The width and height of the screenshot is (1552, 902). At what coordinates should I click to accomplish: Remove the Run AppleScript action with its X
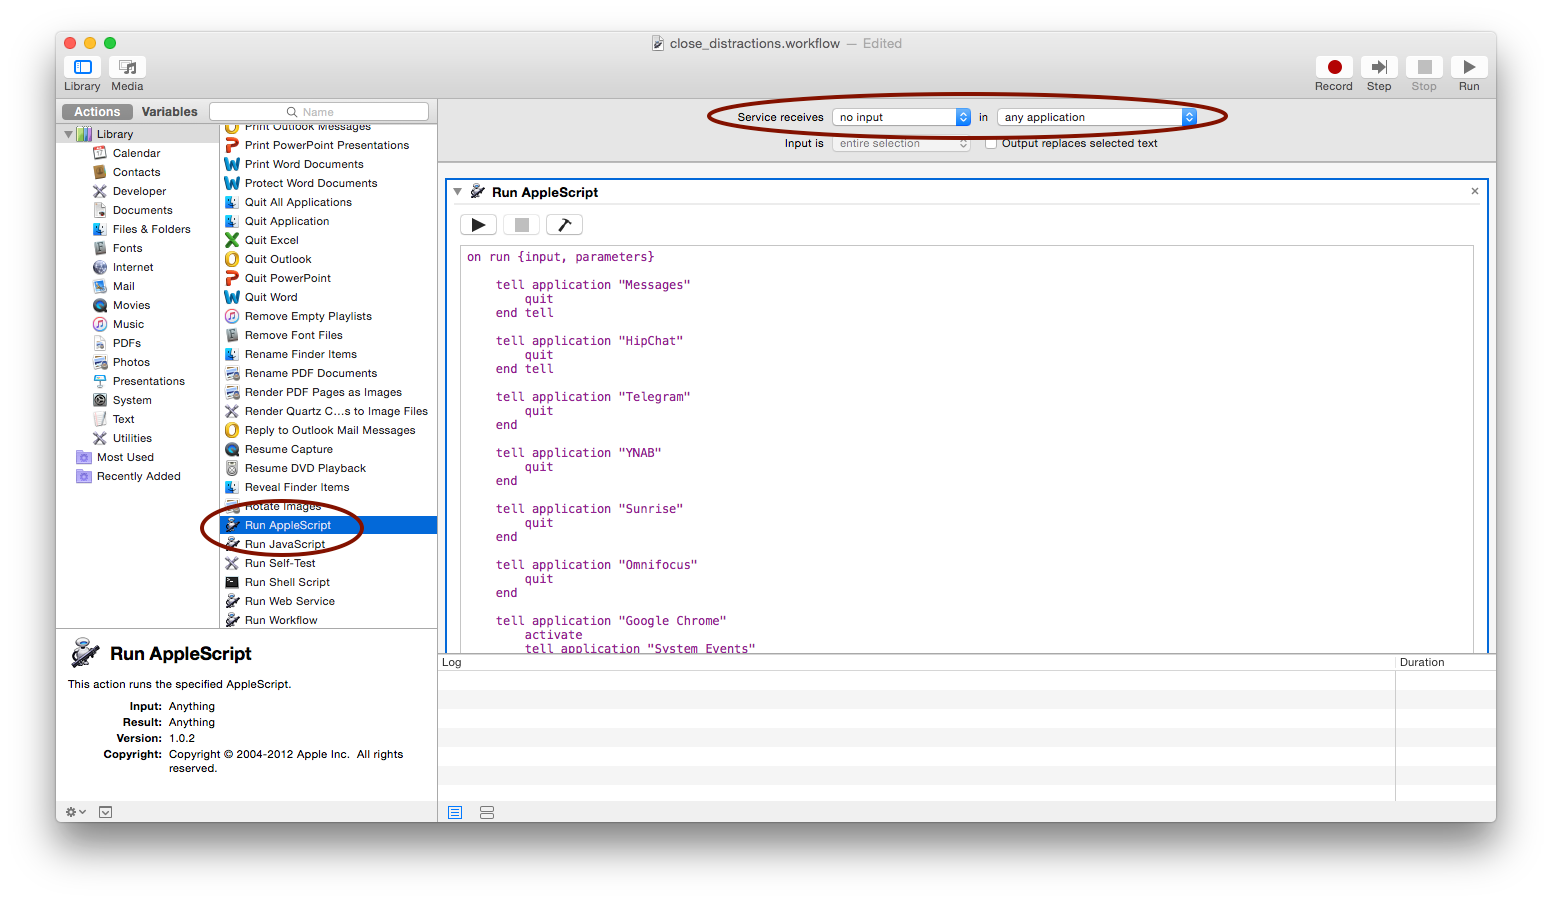point(1474,191)
